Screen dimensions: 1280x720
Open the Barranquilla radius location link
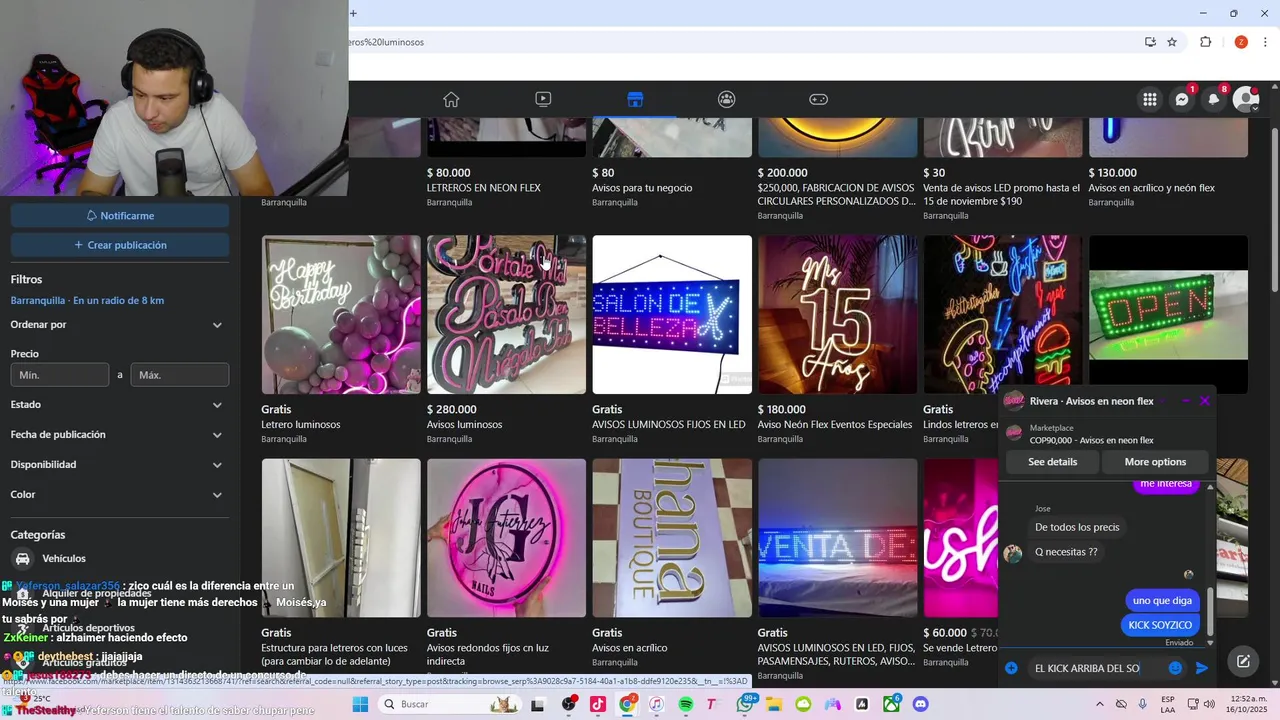[x=87, y=300]
